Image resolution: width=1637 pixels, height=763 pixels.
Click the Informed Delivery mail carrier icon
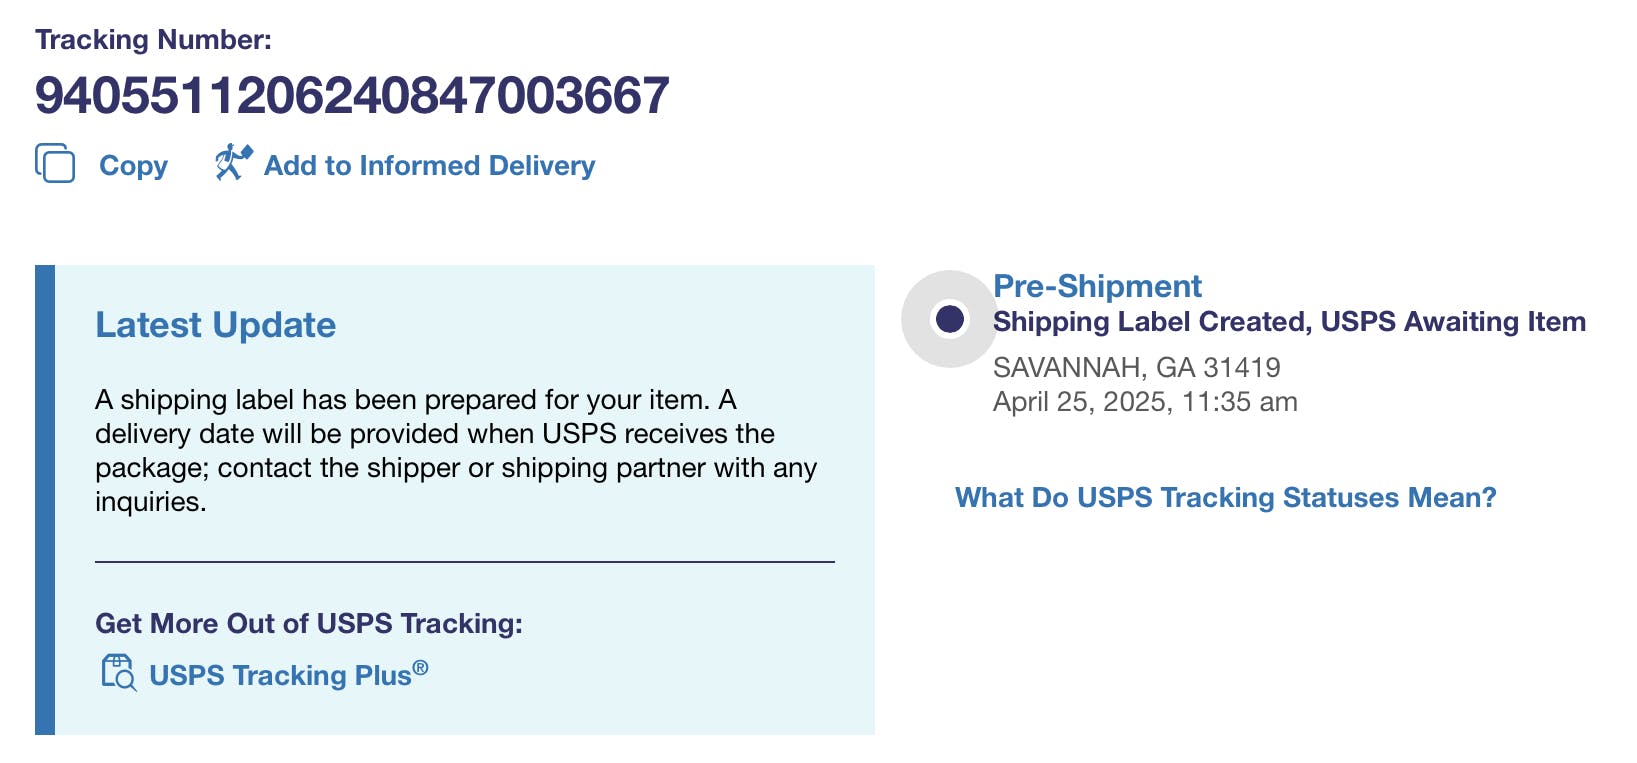pos(232,162)
